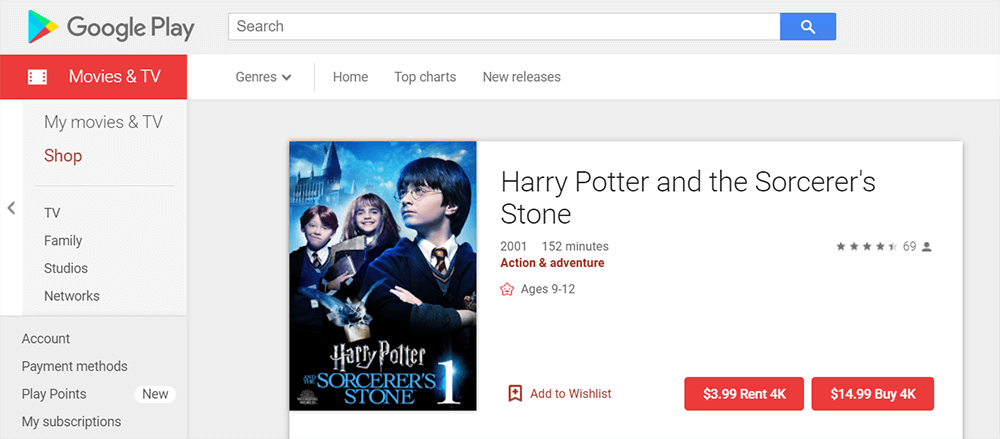Click the $14.99 Buy 4K button
This screenshot has height=439, width=1000.
point(872,394)
